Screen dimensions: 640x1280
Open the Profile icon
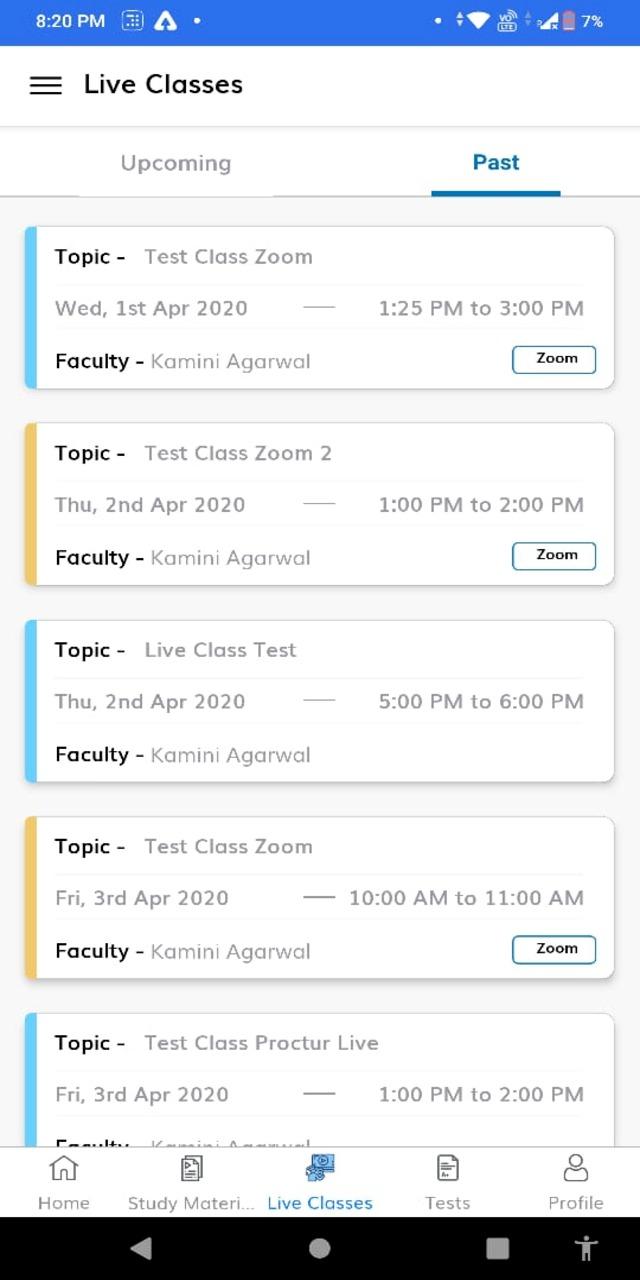pyautogui.click(x=576, y=1168)
